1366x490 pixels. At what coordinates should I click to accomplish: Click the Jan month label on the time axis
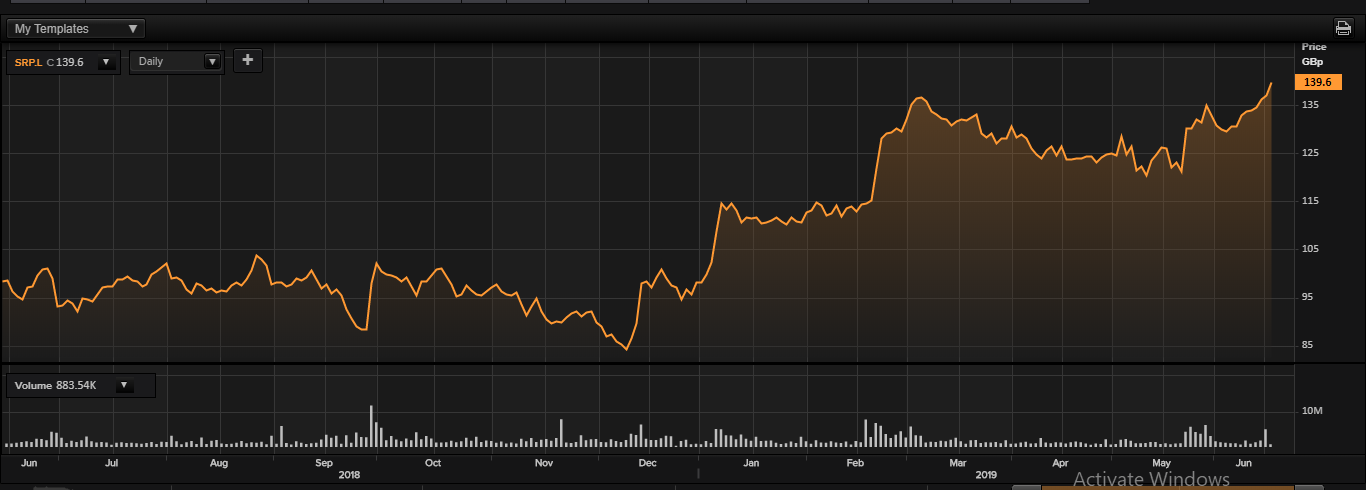click(x=751, y=463)
